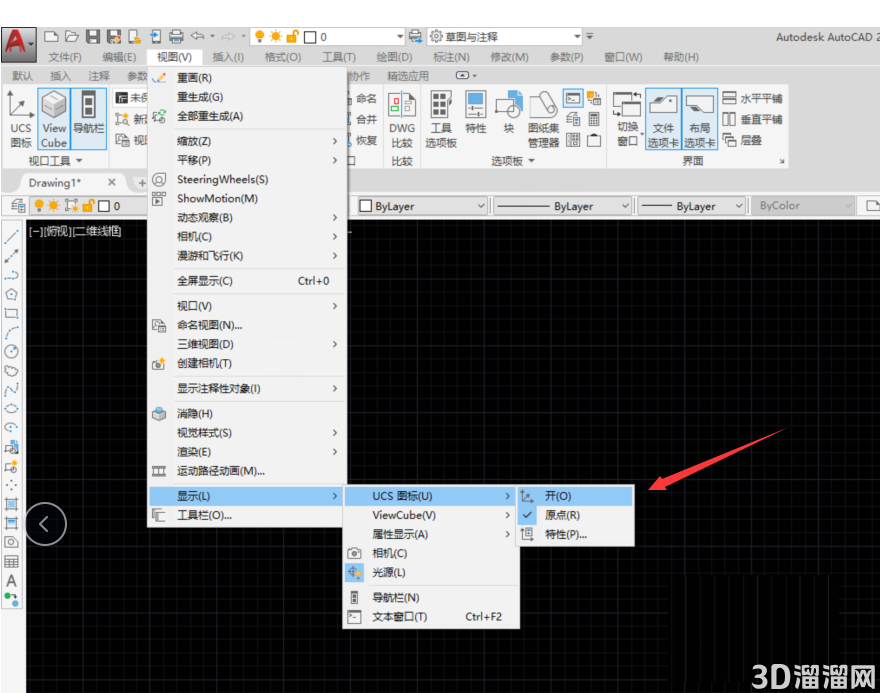
Task: Expand the 视觉样式(S) submenu
Action: point(247,433)
